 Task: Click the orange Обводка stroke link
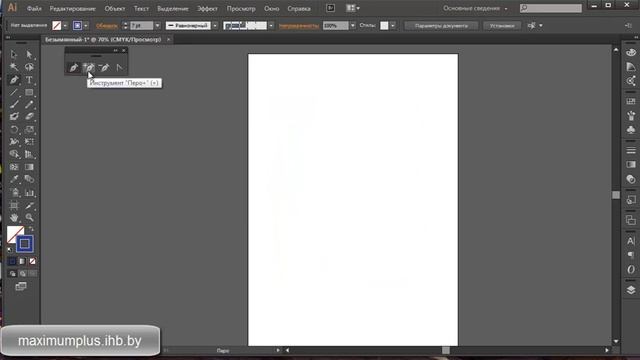click(107, 26)
